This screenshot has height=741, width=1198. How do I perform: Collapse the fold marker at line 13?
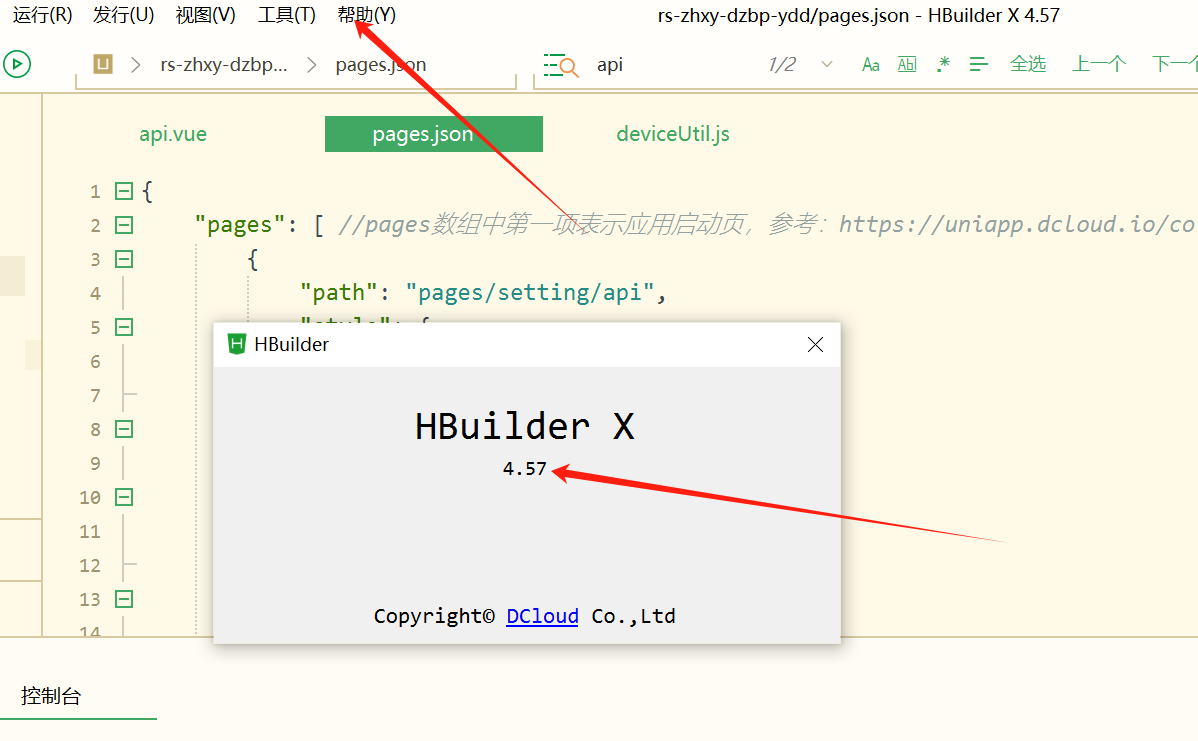pos(124,599)
